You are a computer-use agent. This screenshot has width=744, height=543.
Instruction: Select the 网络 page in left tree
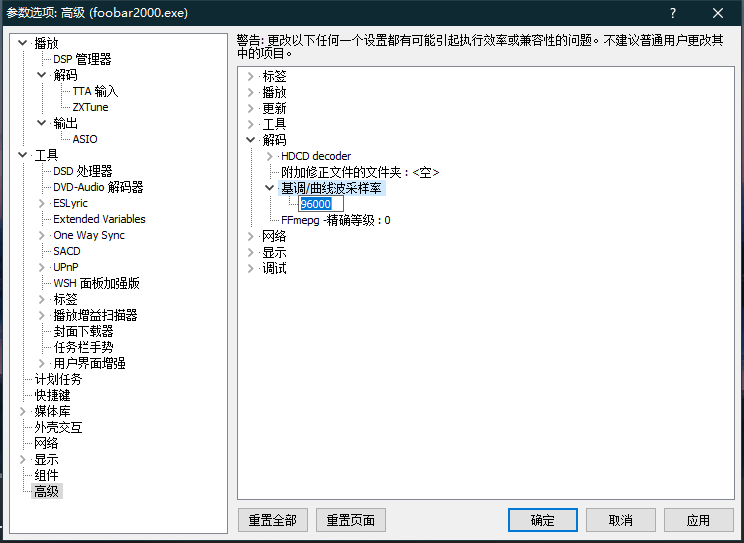[46, 443]
